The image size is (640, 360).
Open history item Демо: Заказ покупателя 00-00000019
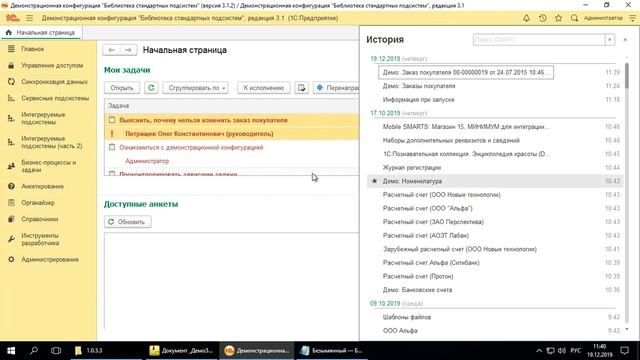[466, 72]
